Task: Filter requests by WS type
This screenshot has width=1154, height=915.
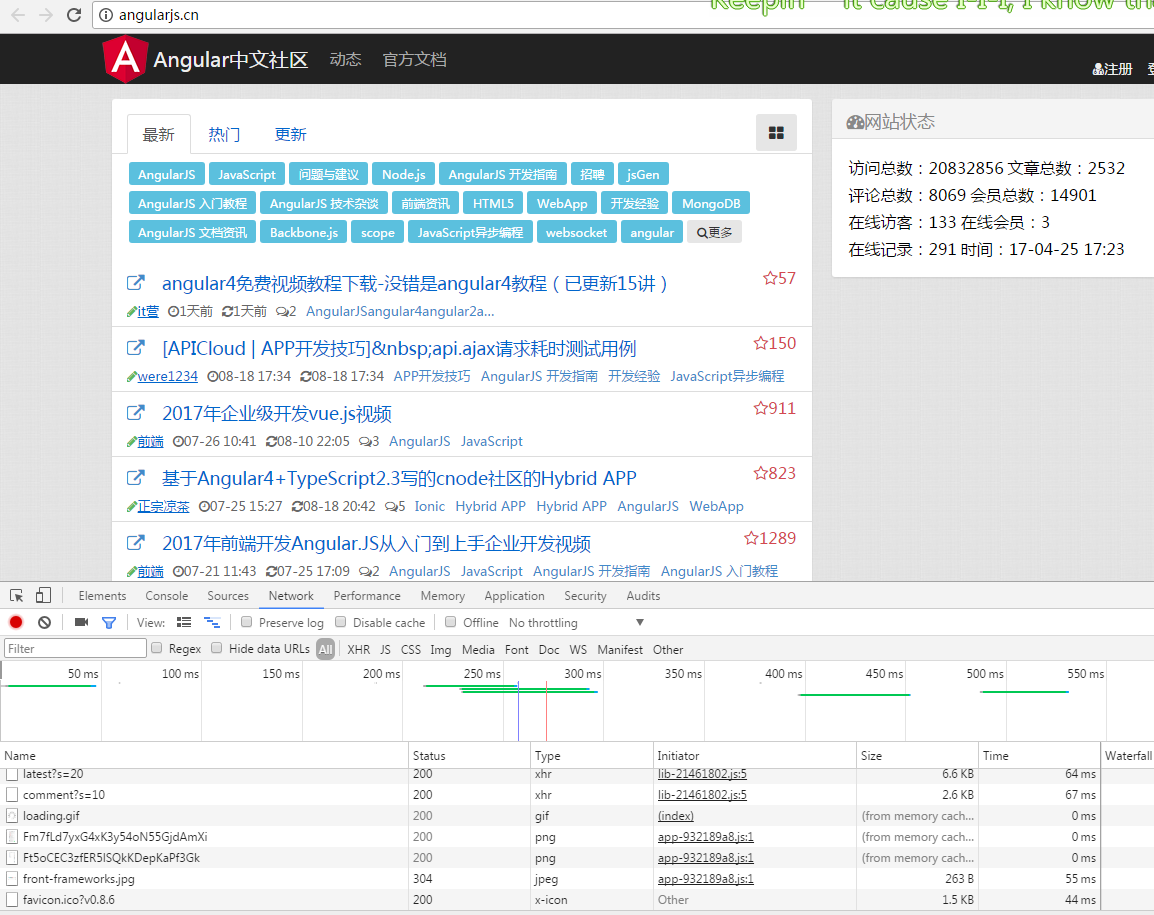Action: pyautogui.click(x=578, y=649)
